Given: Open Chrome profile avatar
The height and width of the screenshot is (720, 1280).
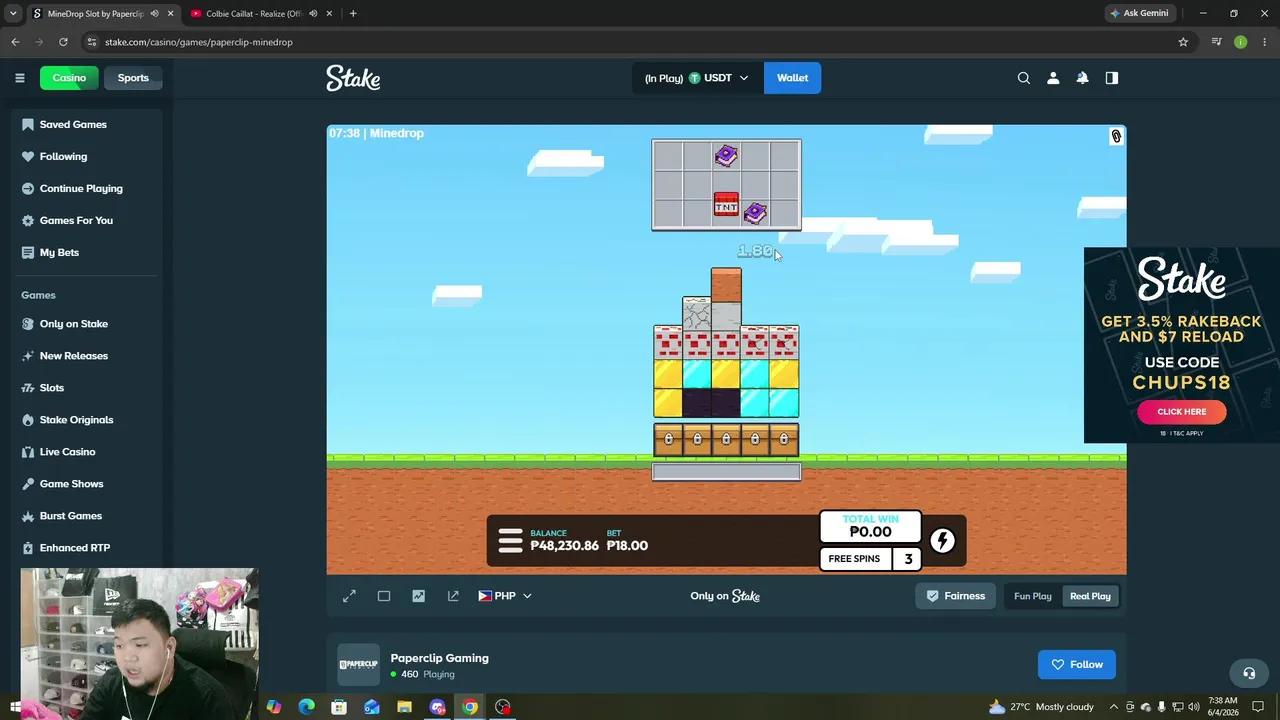Looking at the screenshot, I should pos(1240,42).
